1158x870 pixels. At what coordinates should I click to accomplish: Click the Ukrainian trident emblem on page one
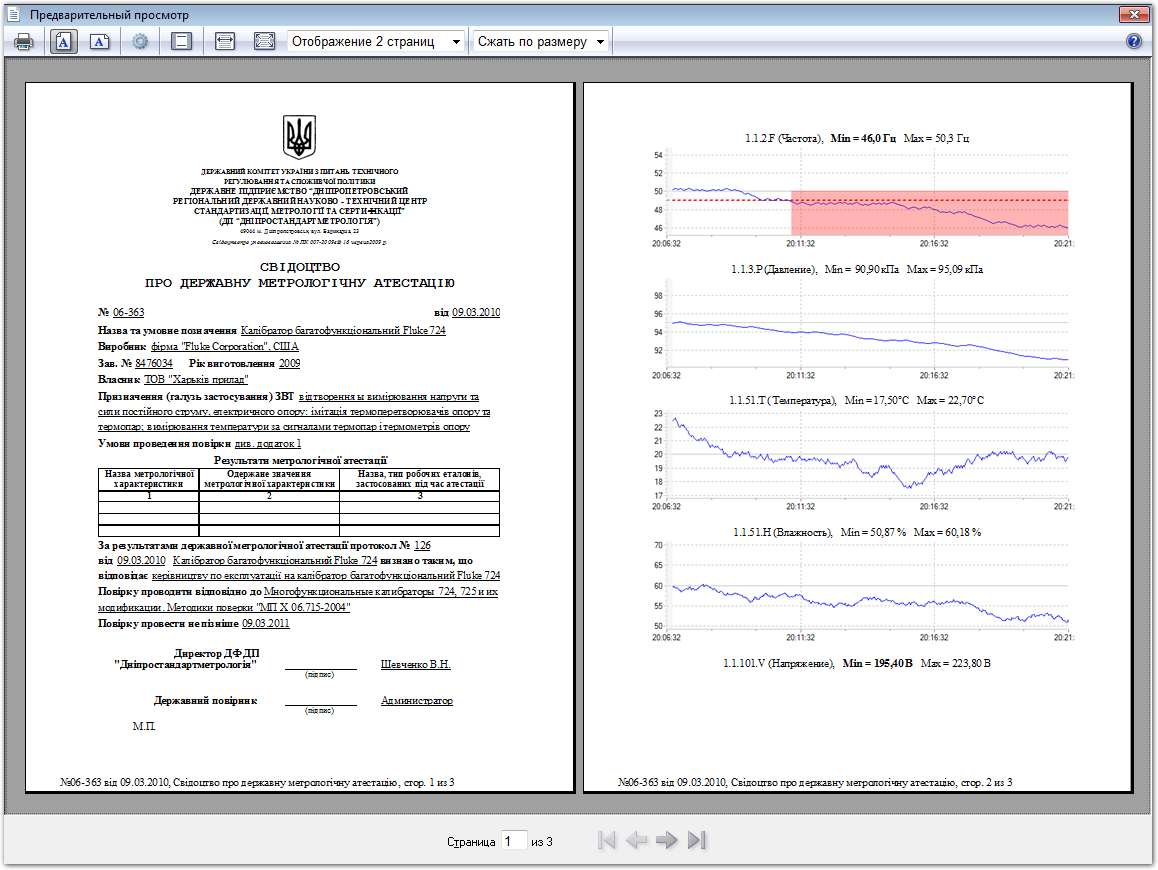click(299, 137)
